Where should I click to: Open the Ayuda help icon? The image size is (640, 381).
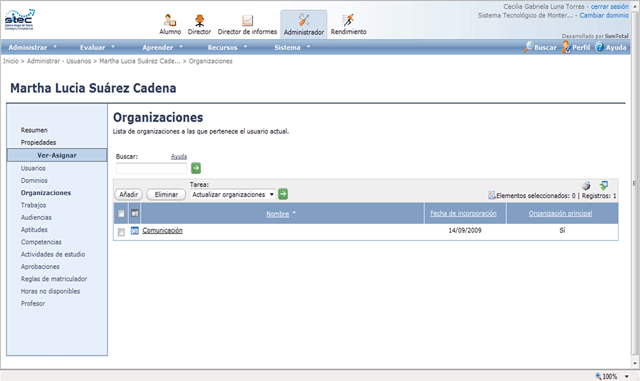(x=600, y=47)
